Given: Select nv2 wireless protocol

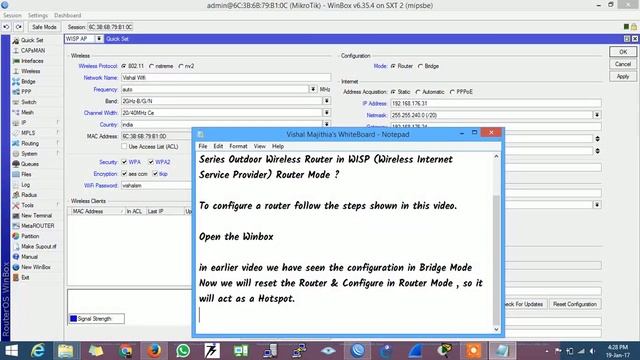Looking at the screenshot, I should click(x=181, y=66).
